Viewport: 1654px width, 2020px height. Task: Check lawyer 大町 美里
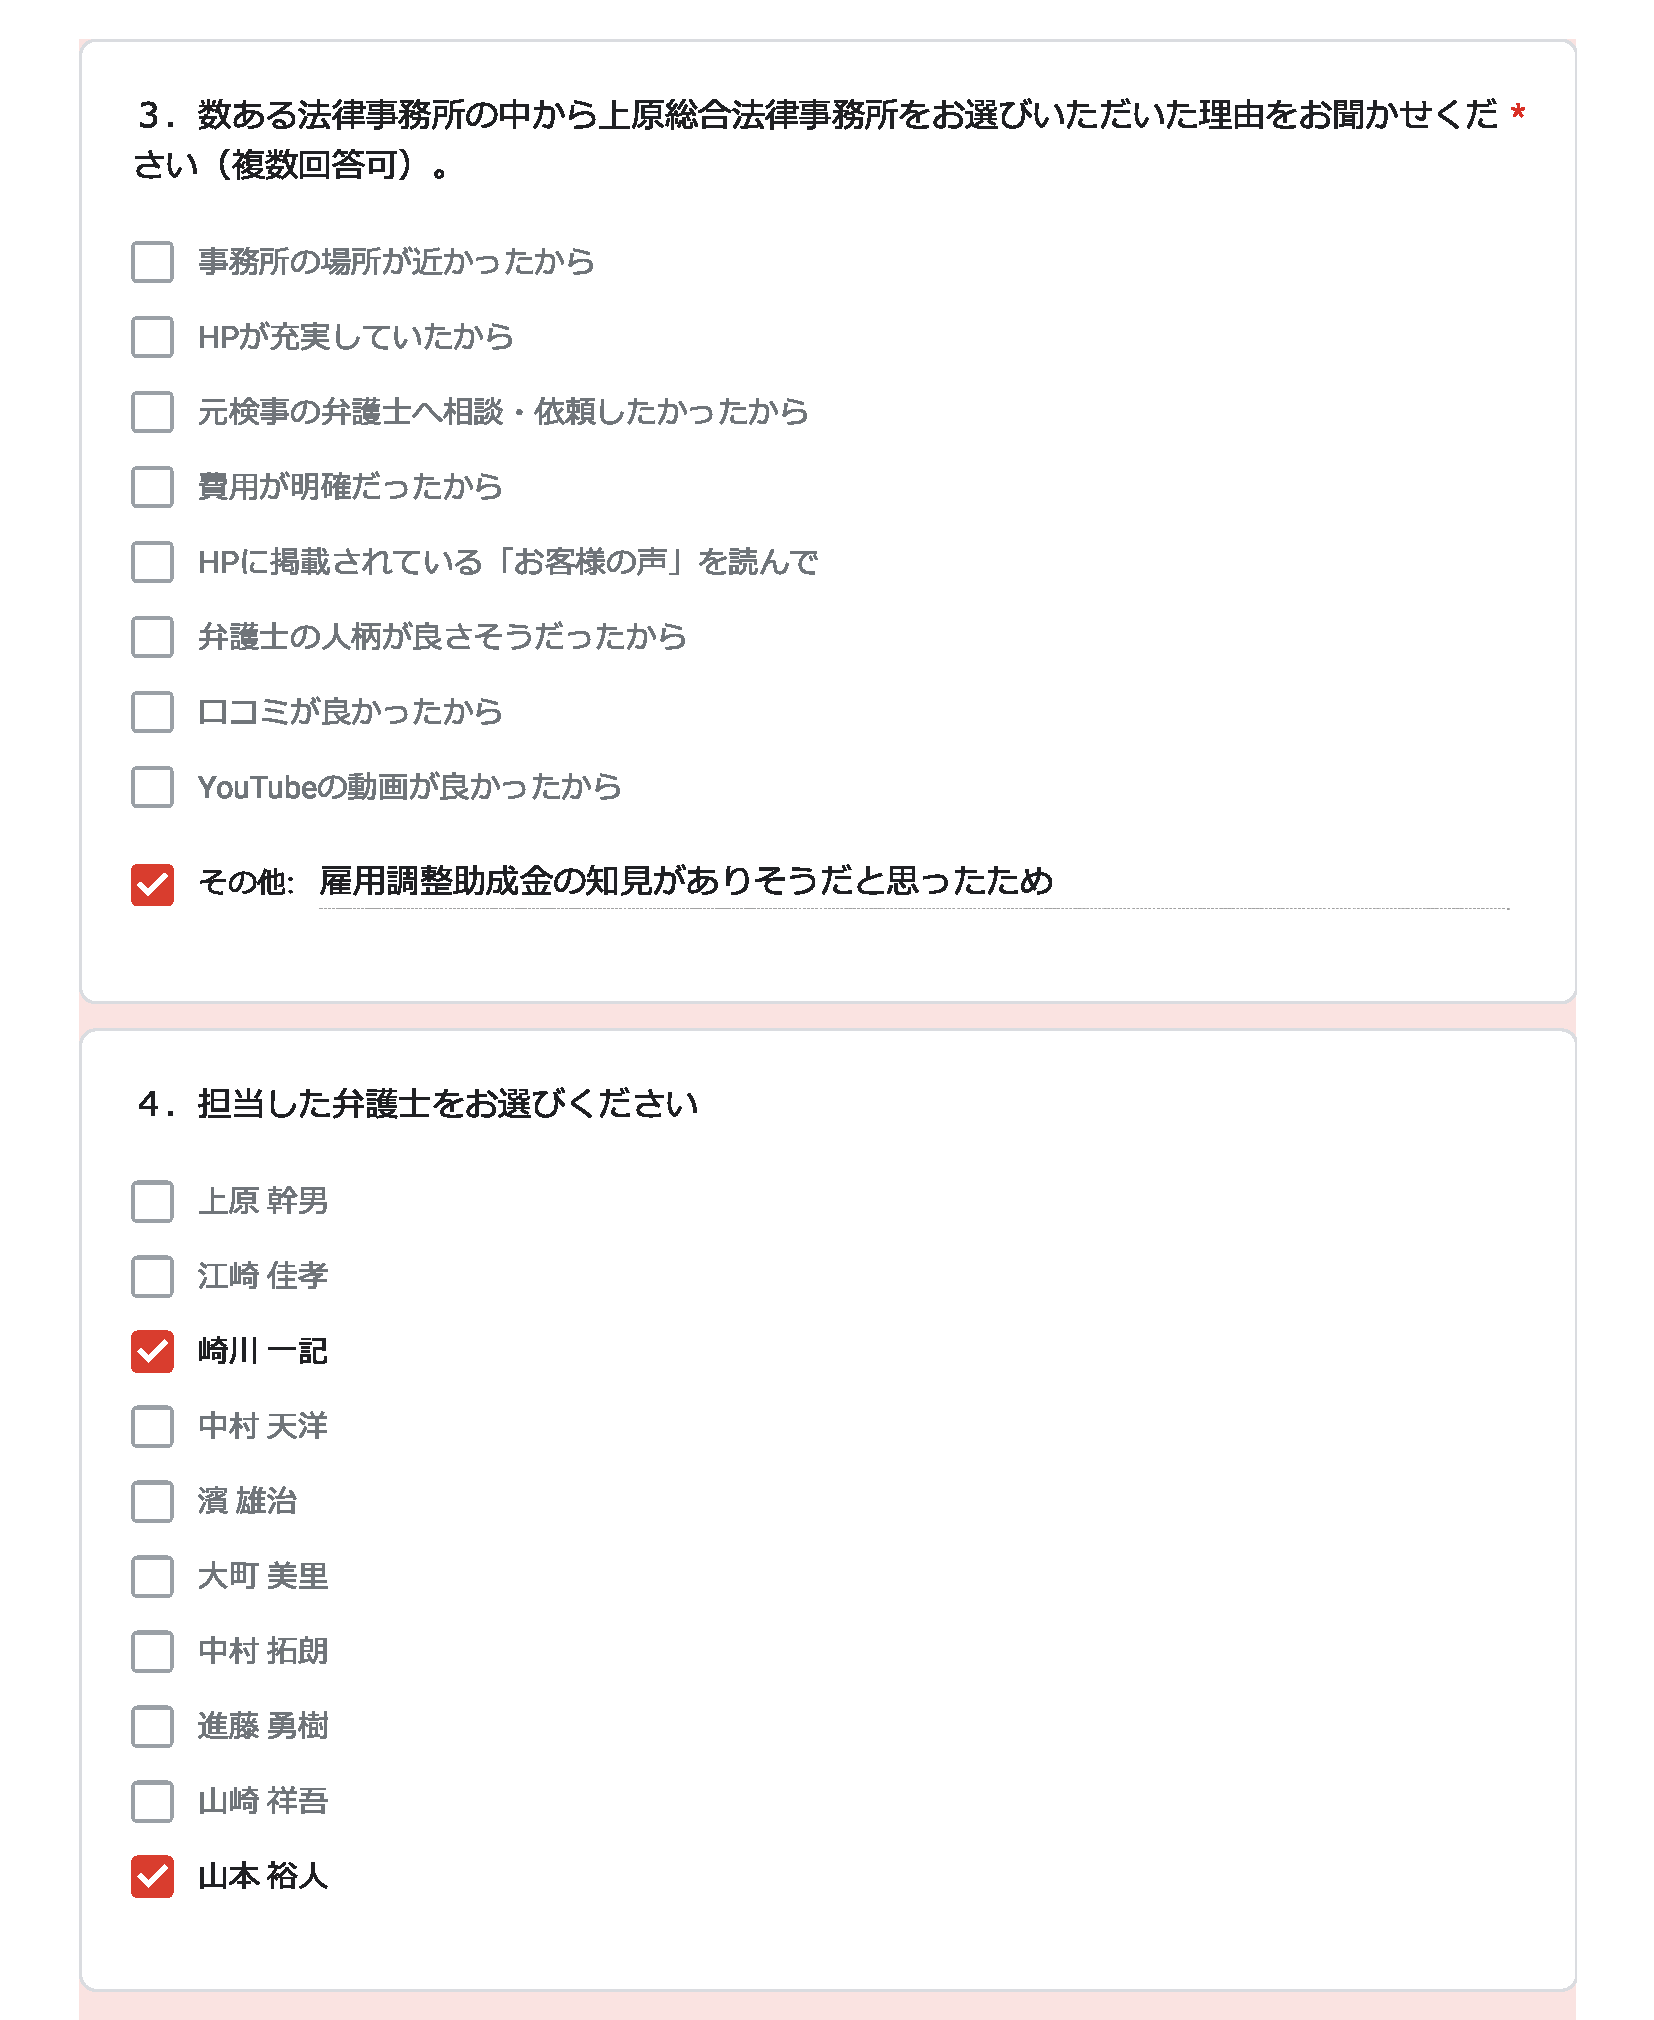[152, 1576]
